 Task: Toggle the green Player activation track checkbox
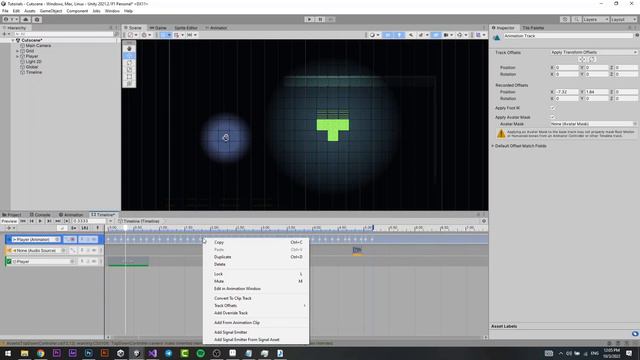coord(8,261)
